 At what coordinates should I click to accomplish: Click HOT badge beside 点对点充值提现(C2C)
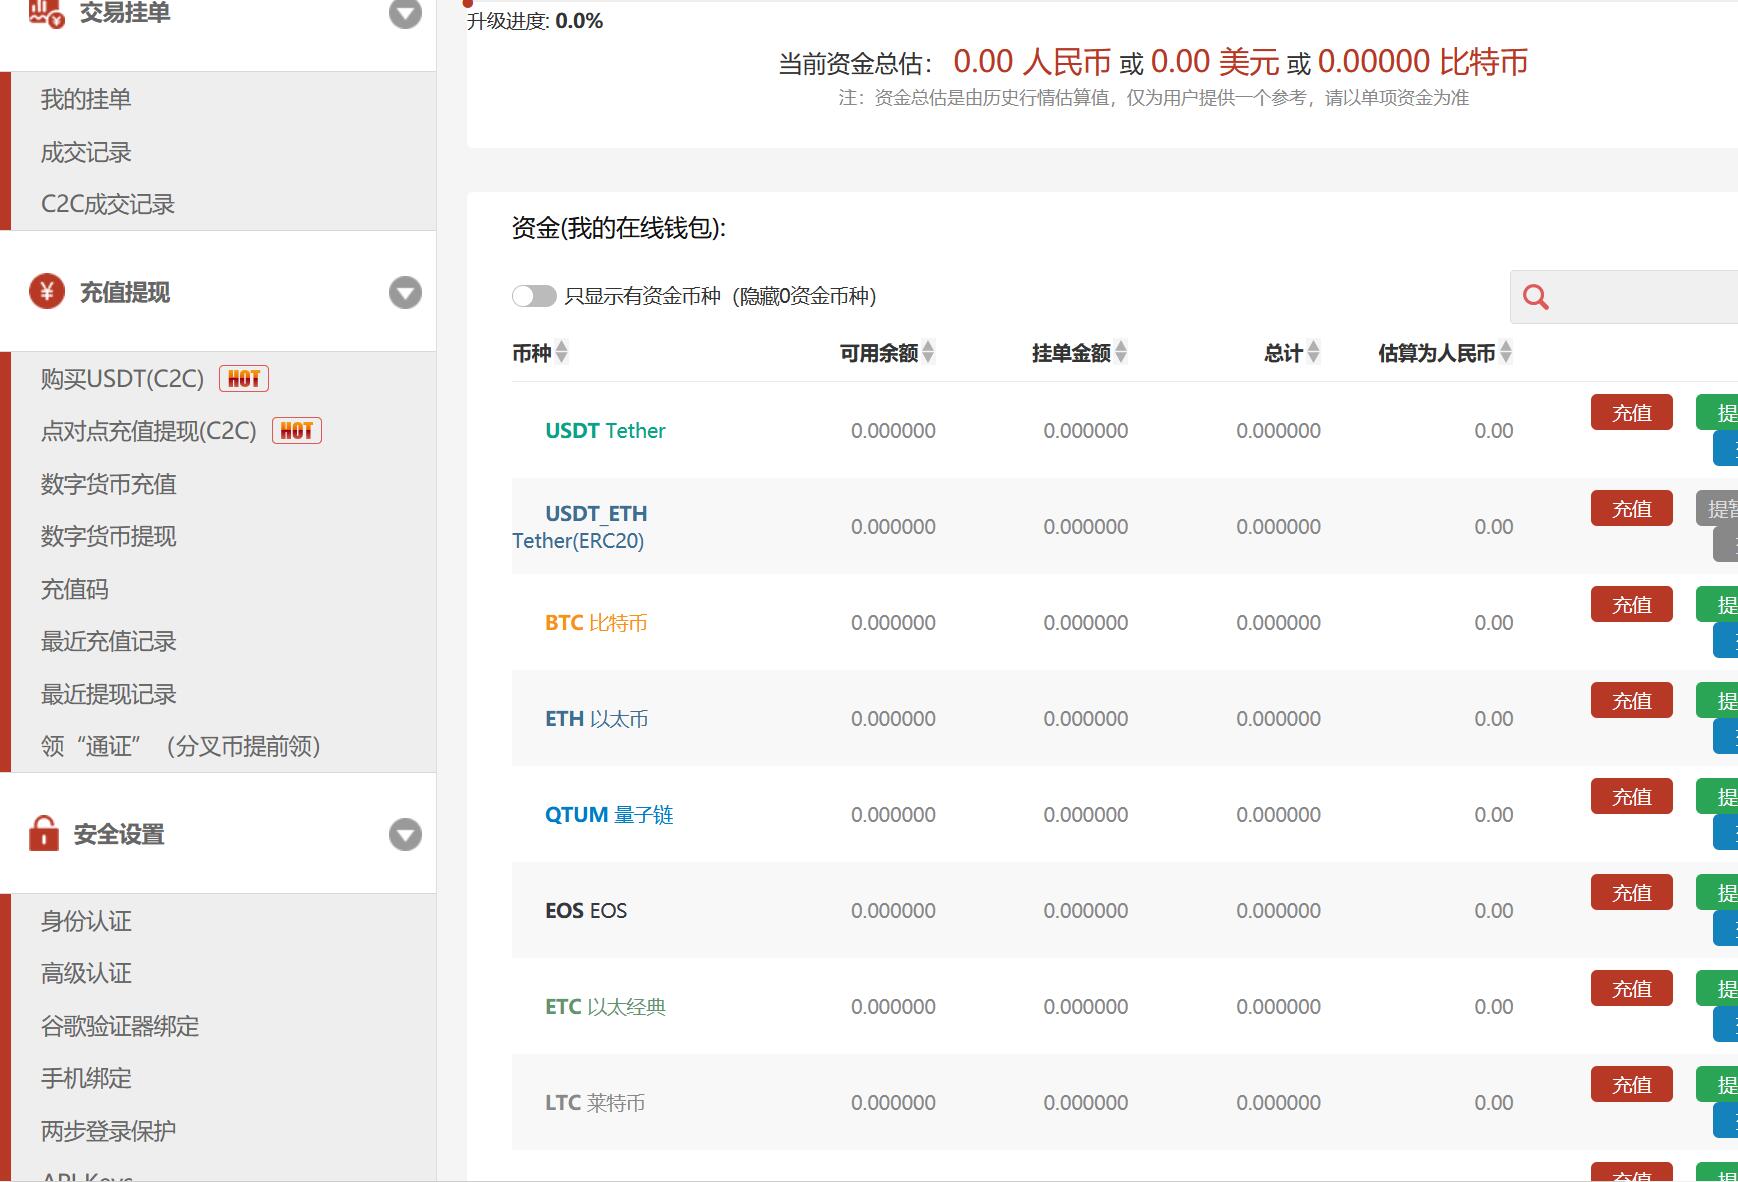tap(297, 430)
